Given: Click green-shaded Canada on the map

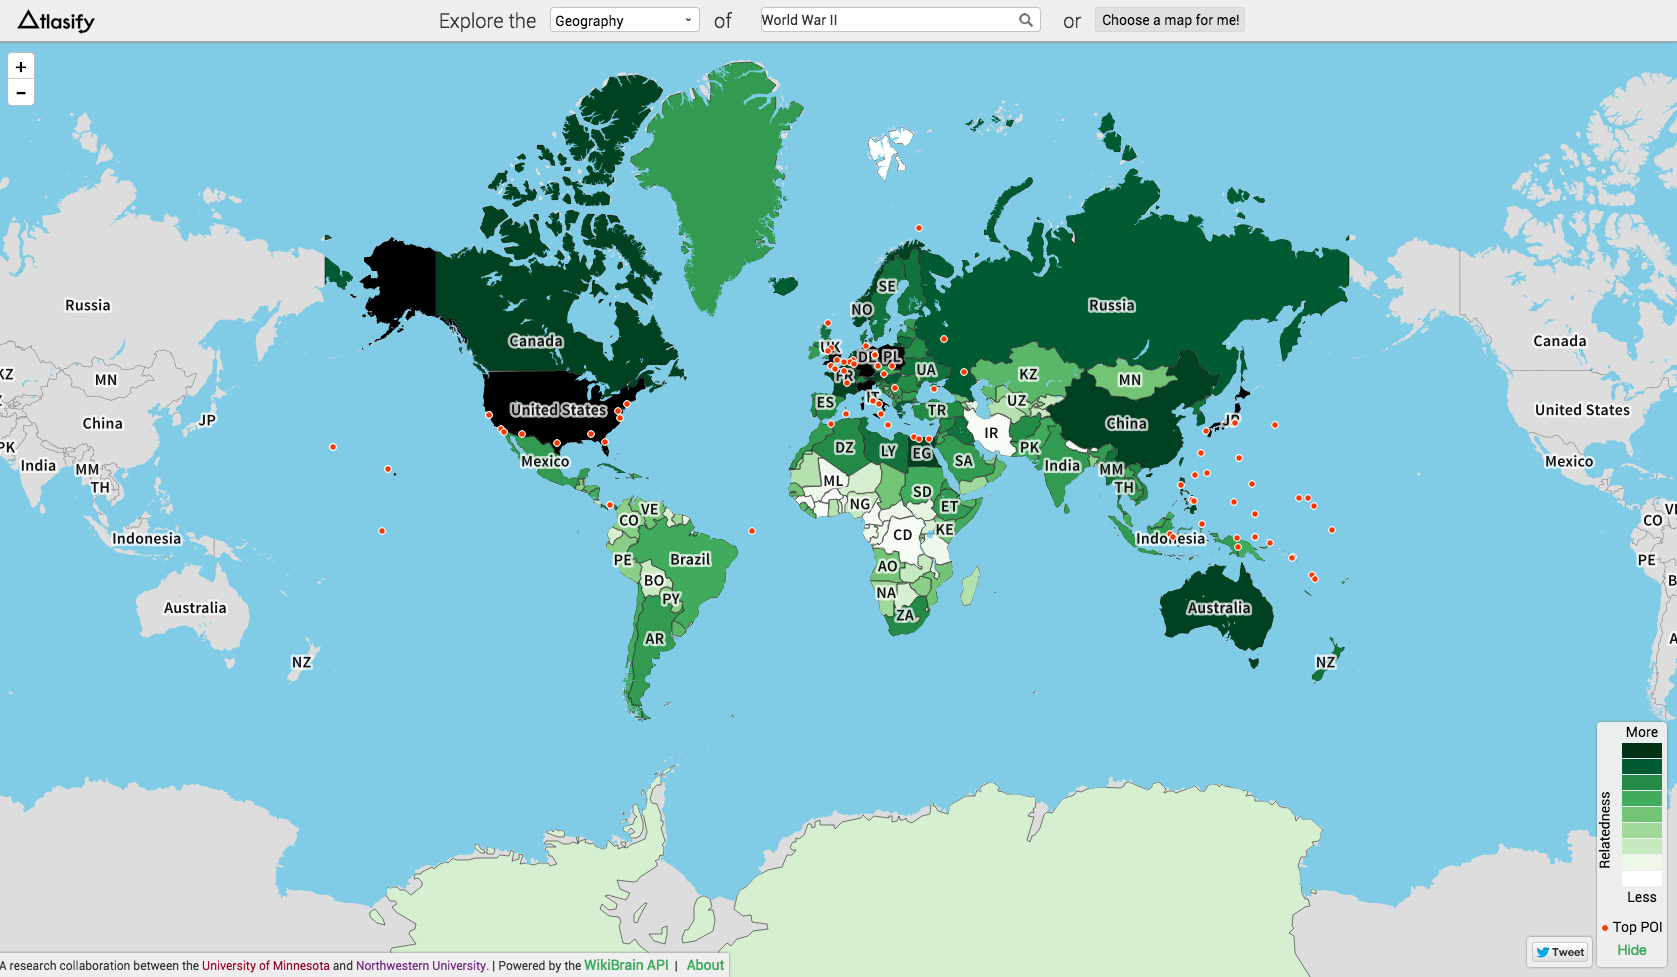Looking at the screenshot, I should (536, 341).
